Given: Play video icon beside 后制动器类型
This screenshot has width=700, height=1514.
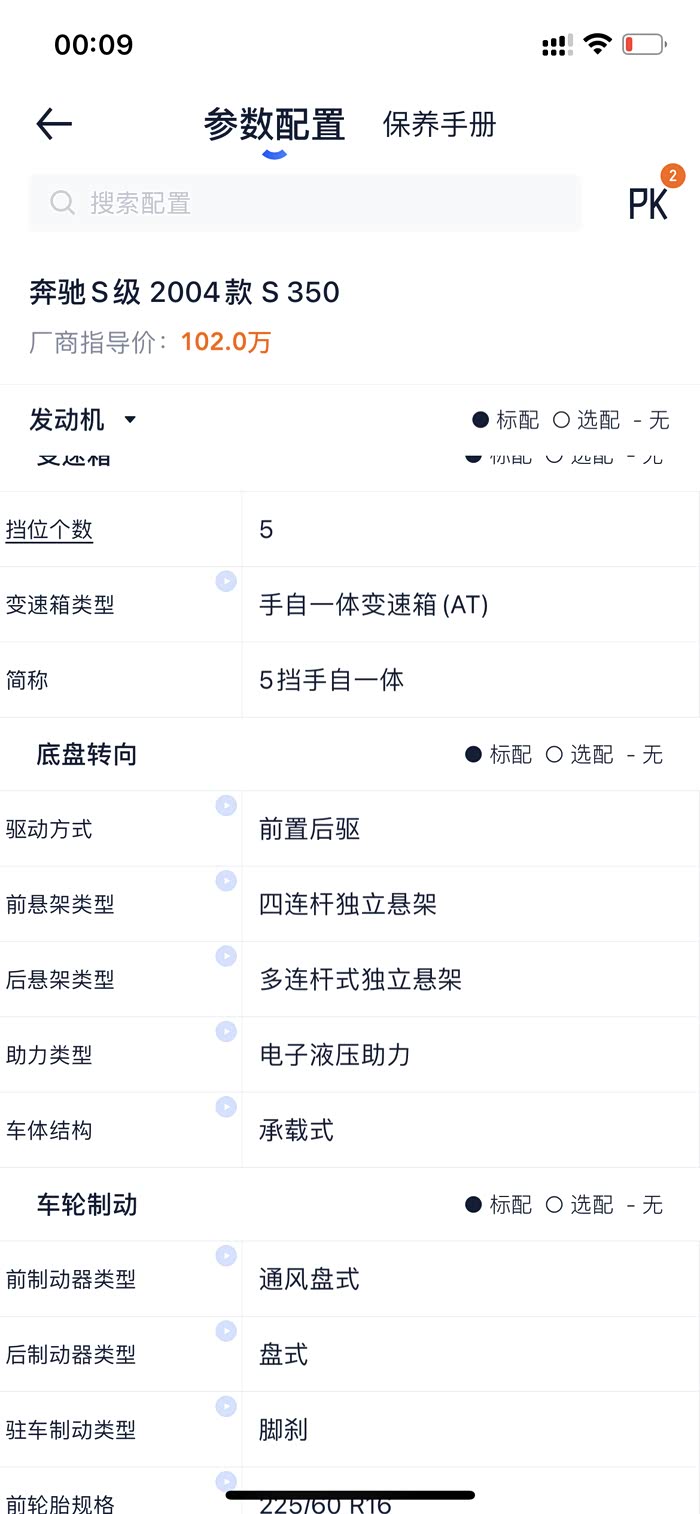Looking at the screenshot, I should [x=226, y=1331].
